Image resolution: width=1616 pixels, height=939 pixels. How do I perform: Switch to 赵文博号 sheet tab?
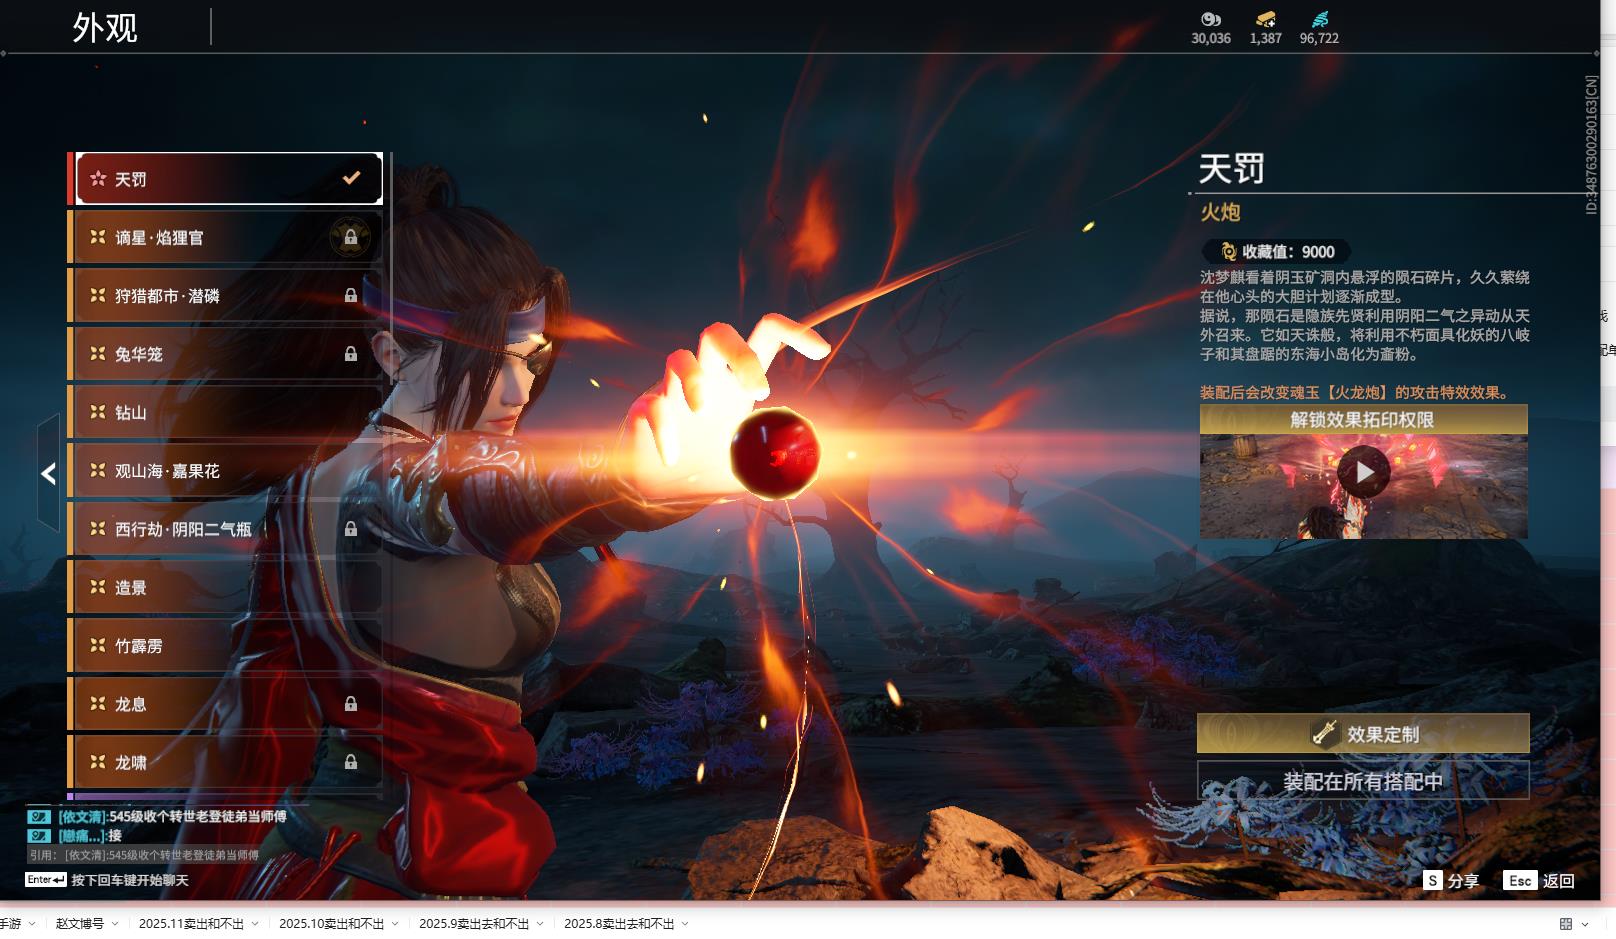pyautogui.click(x=80, y=924)
